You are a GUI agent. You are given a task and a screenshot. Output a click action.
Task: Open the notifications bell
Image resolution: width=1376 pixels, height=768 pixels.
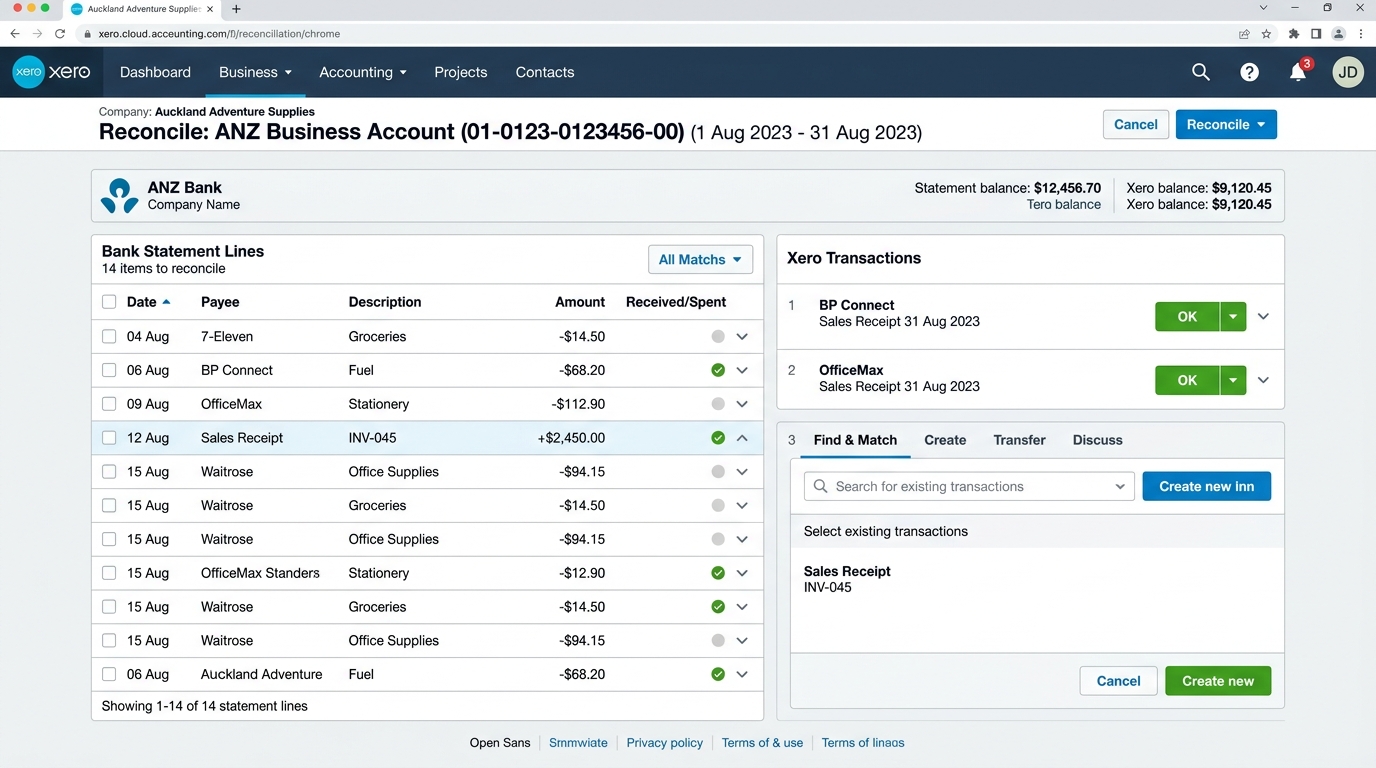click(x=1298, y=72)
